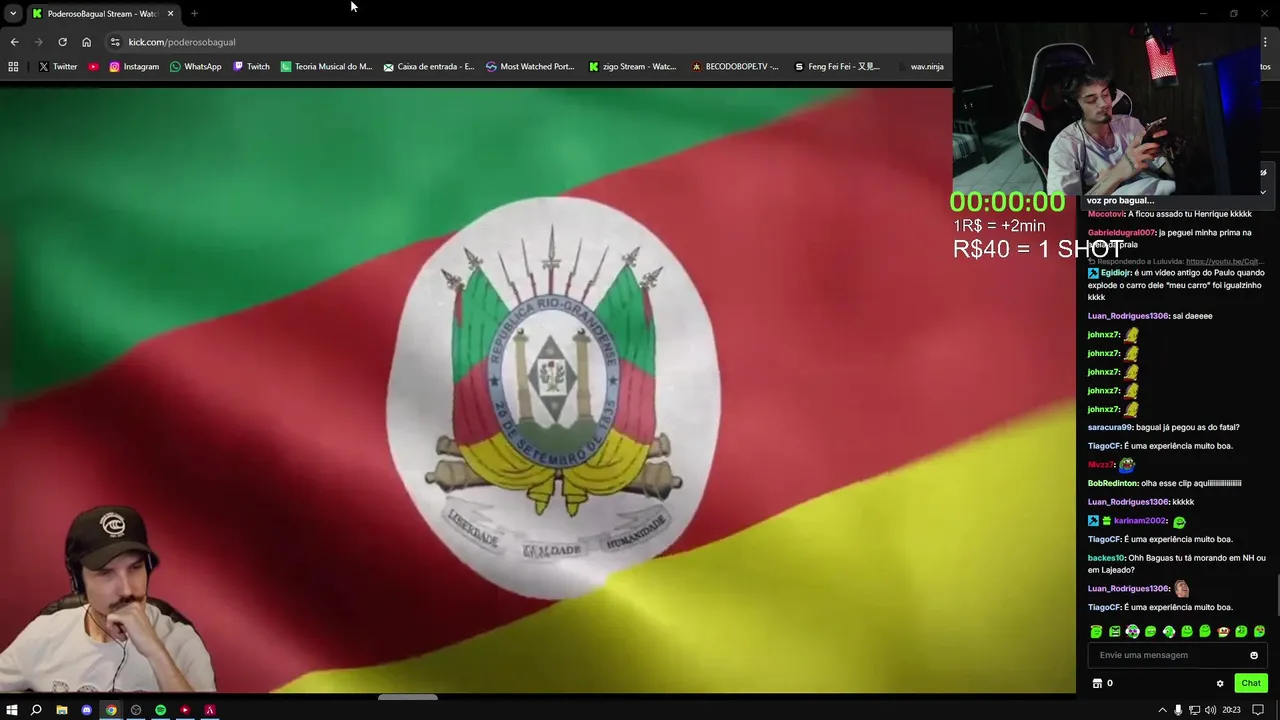Viewport: 1280px width, 720px height.
Task: Open the Twitter bookmark
Action: (58, 67)
